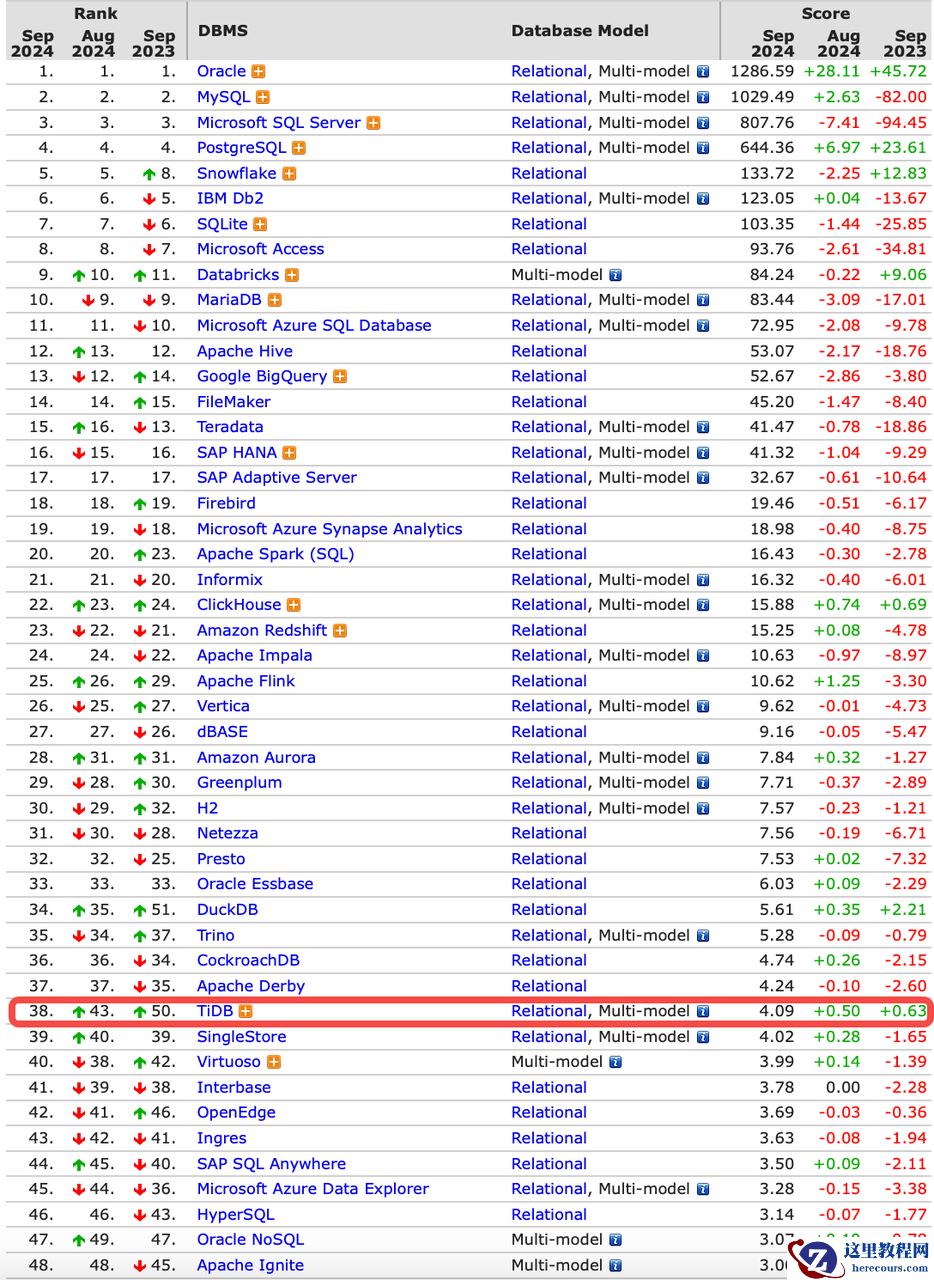Click the blue info icon in MySQL's row

tap(703, 97)
